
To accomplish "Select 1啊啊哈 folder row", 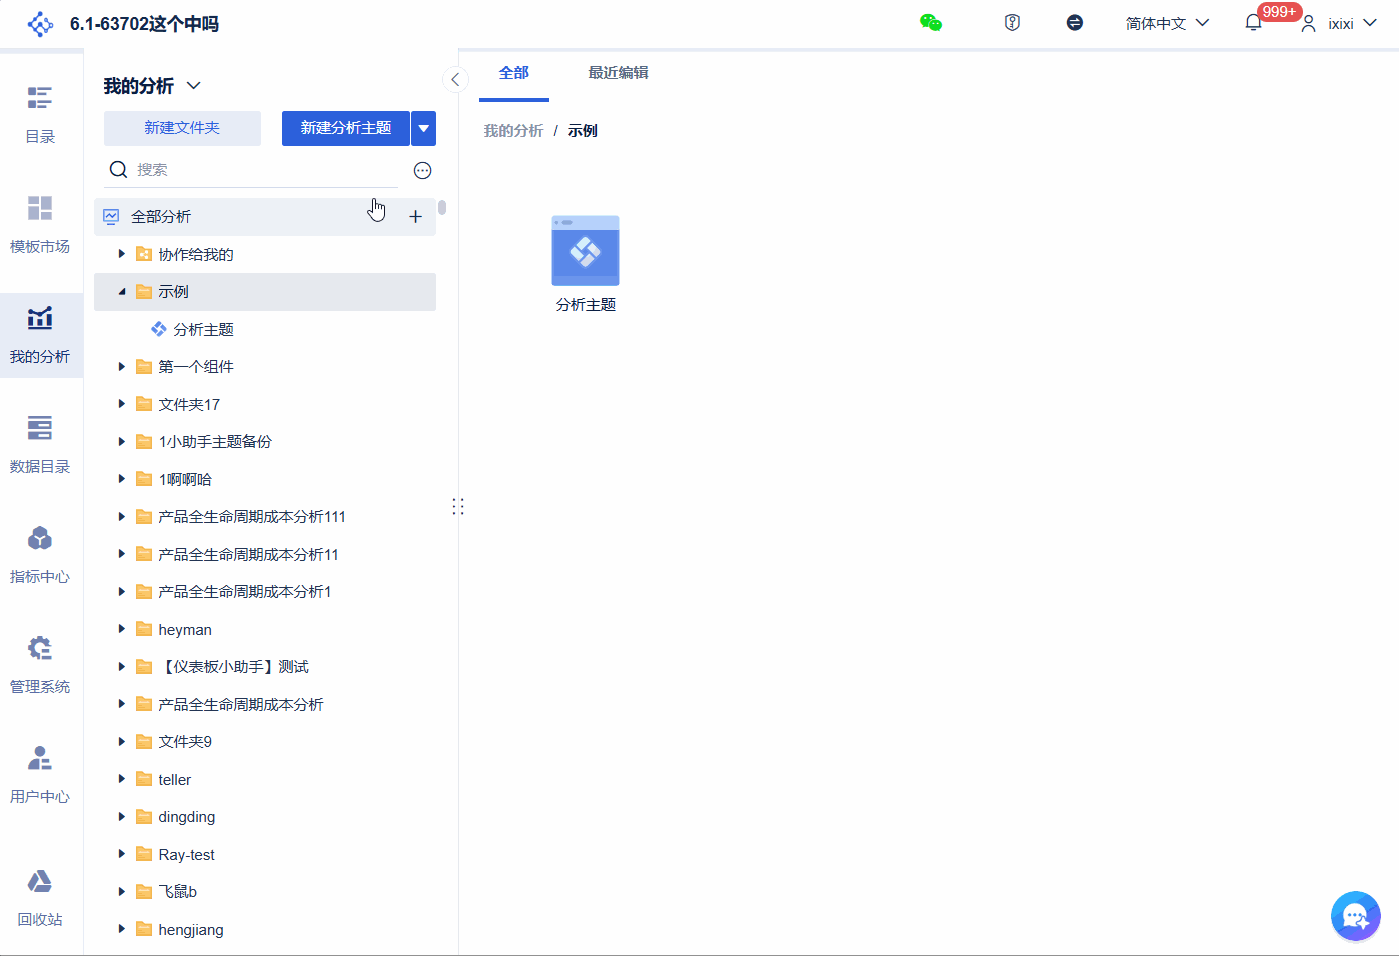I will tap(265, 479).
